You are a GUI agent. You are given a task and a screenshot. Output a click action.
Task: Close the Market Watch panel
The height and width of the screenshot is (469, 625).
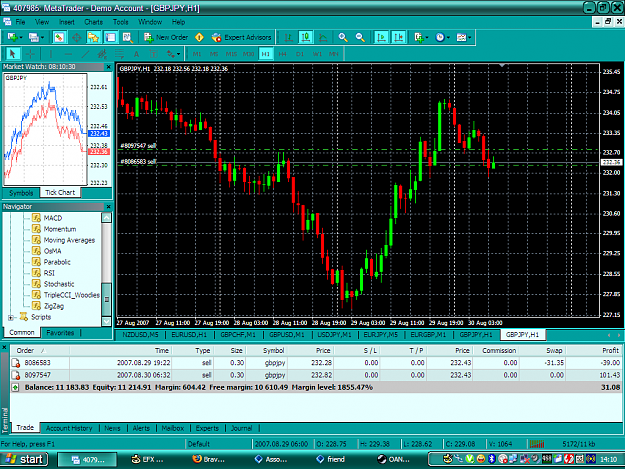tap(108, 67)
